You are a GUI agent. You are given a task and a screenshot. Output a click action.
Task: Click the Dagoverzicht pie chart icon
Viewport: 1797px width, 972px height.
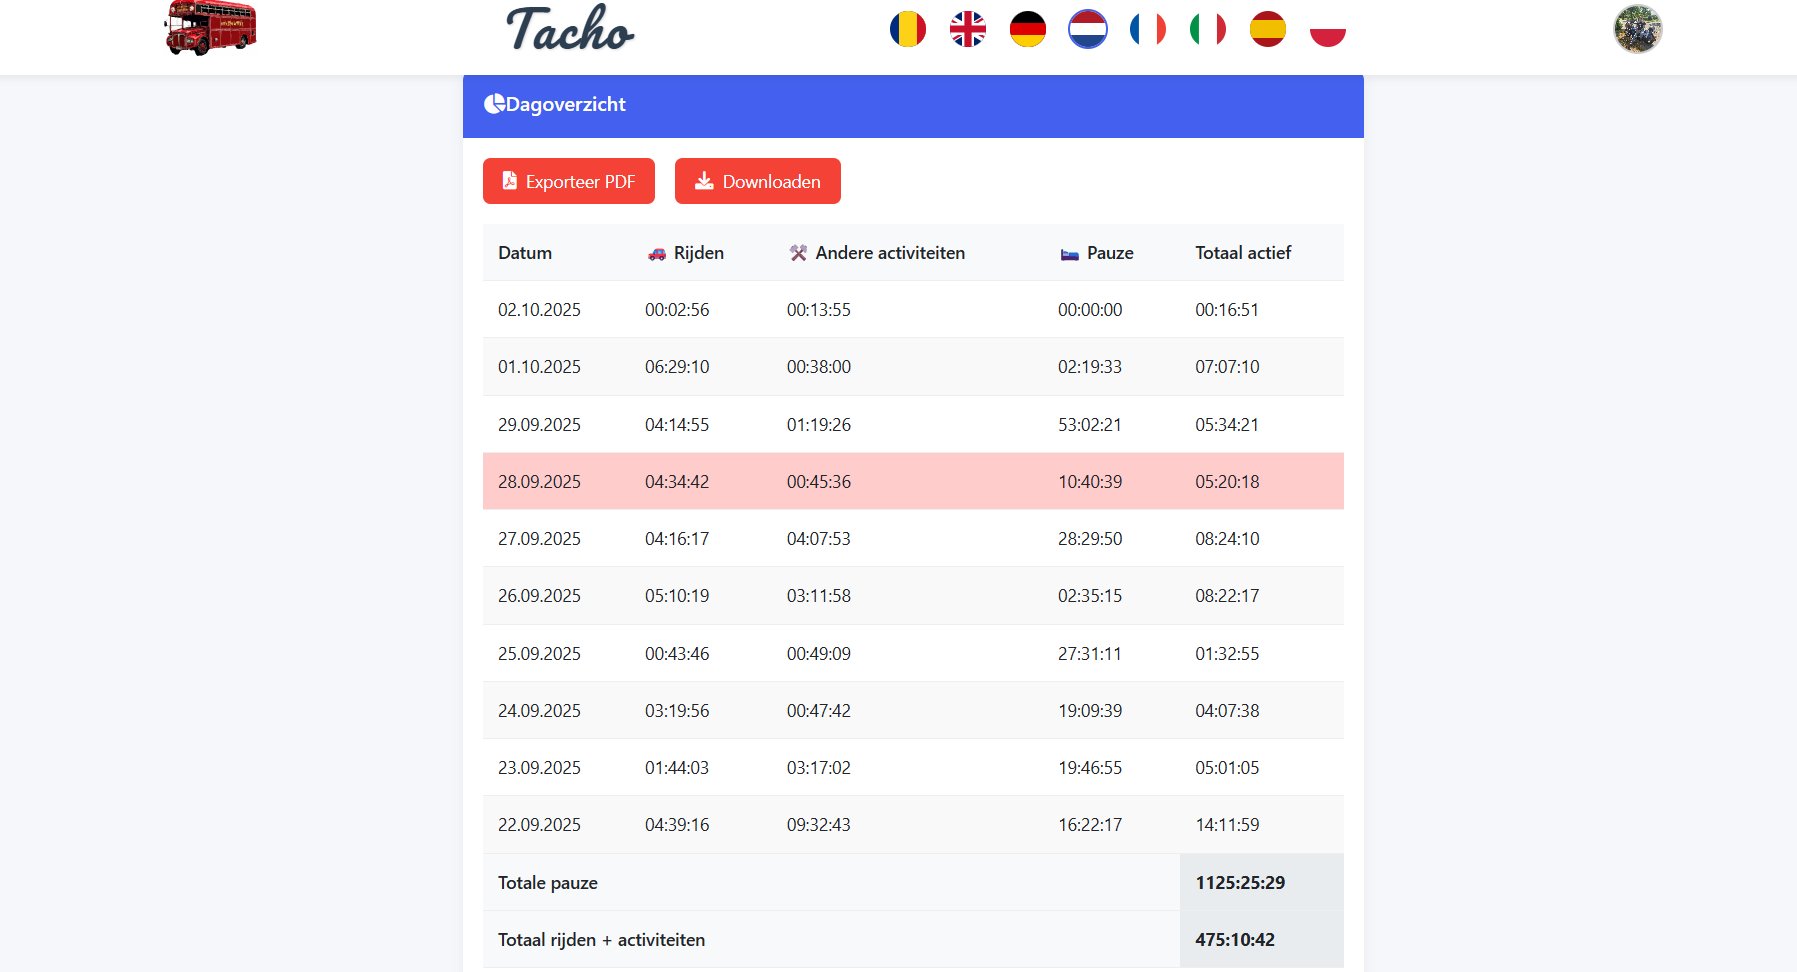point(494,104)
